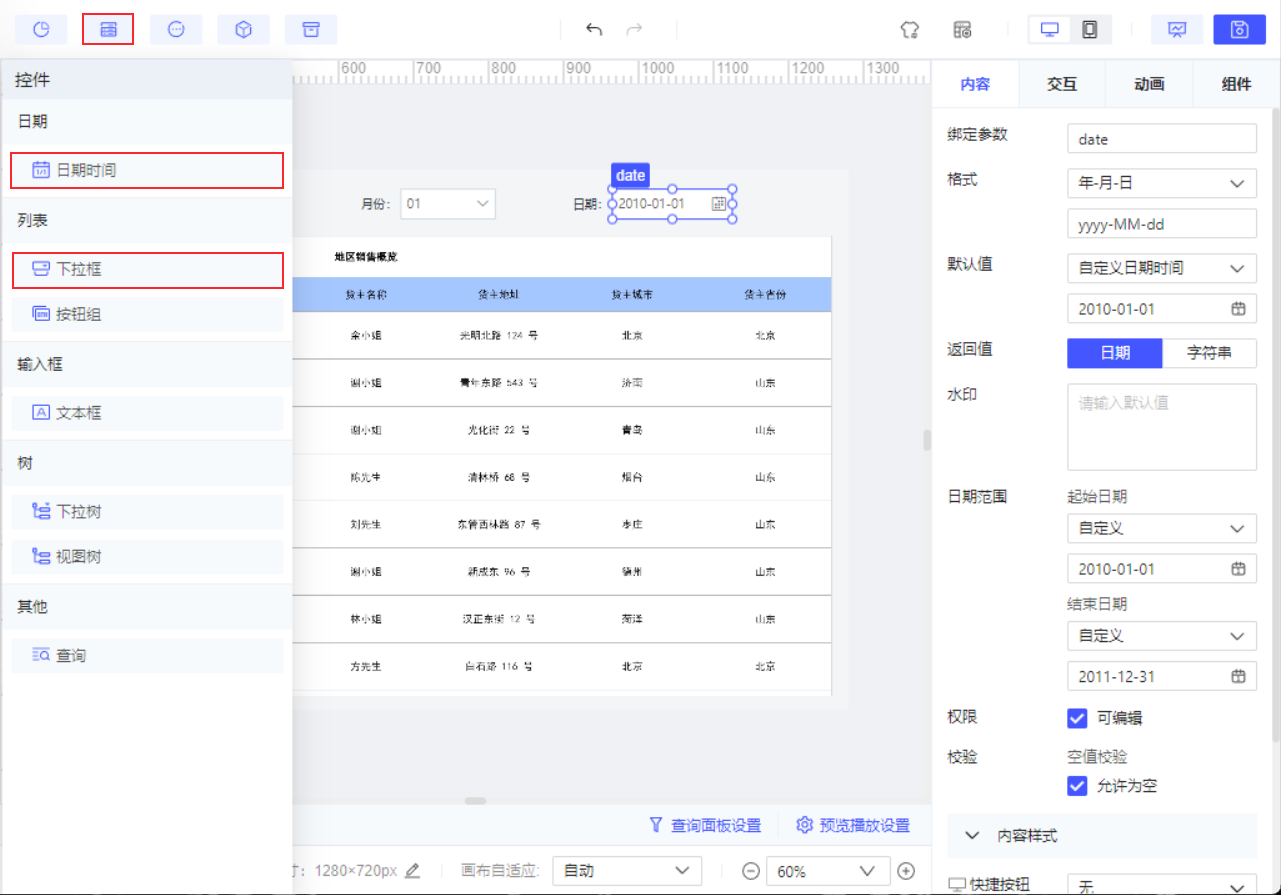The height and width of the screenshot is (895, 1281).
Task: Click the 绑定参数 input field
Action: coord(1162,139)
